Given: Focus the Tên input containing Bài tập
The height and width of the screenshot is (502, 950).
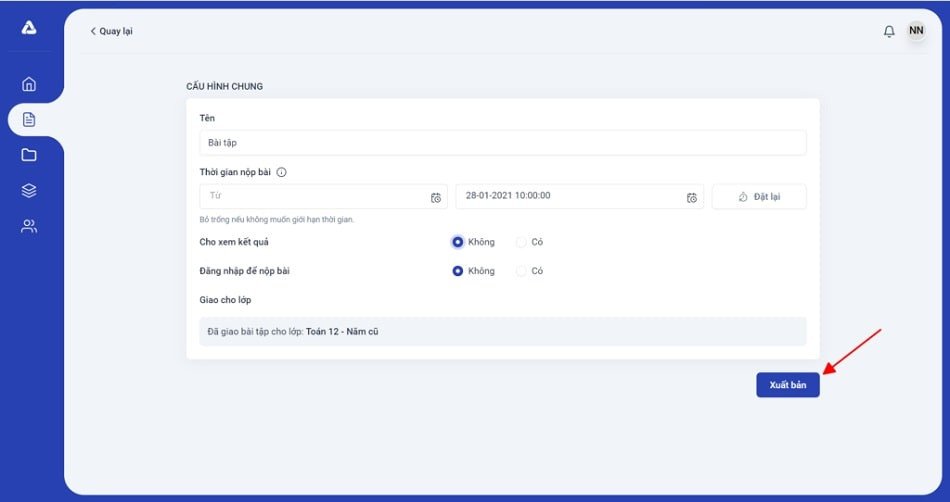Looking at the screenshot, I should click(503, 143).
